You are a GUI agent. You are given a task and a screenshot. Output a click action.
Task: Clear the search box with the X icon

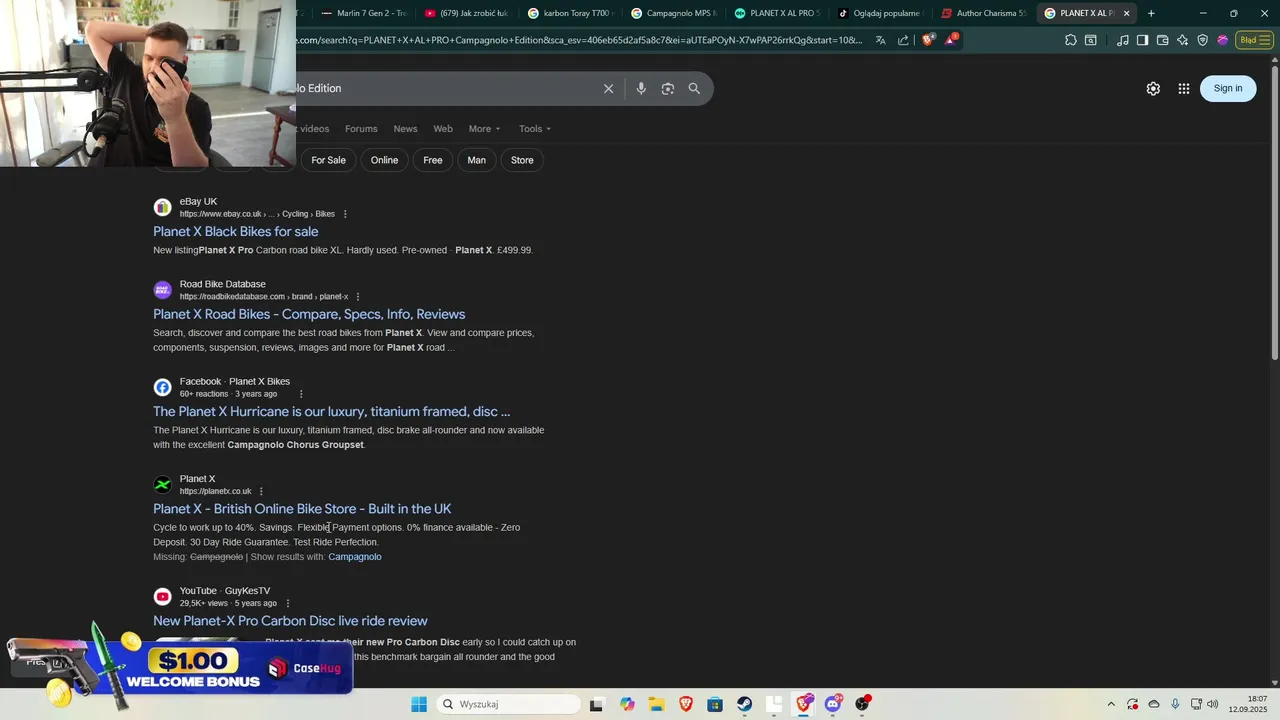coord(608,88)
